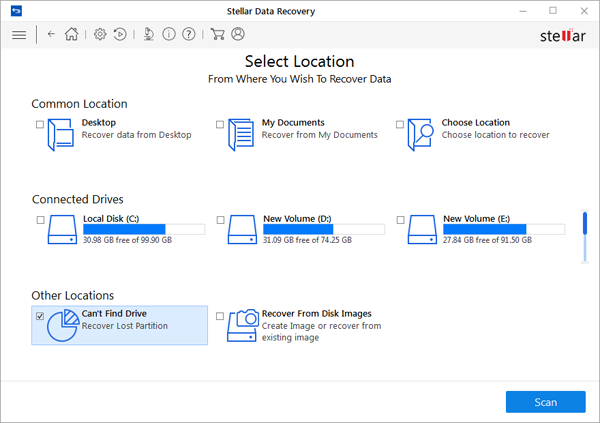The height and width of the screenshot is (423, 600).
Task: Click 'Recover data from Desktop' text
Action: [137, 135]
